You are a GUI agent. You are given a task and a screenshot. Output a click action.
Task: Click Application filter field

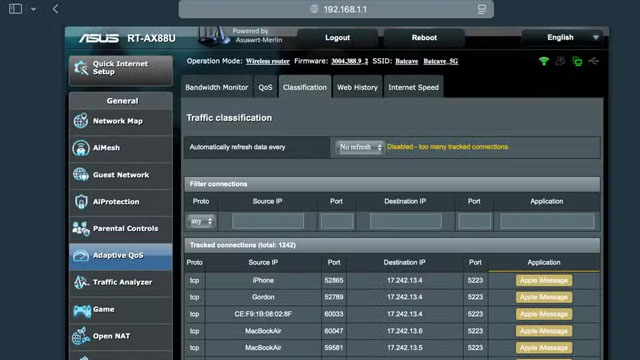click(x=547, y=221)
